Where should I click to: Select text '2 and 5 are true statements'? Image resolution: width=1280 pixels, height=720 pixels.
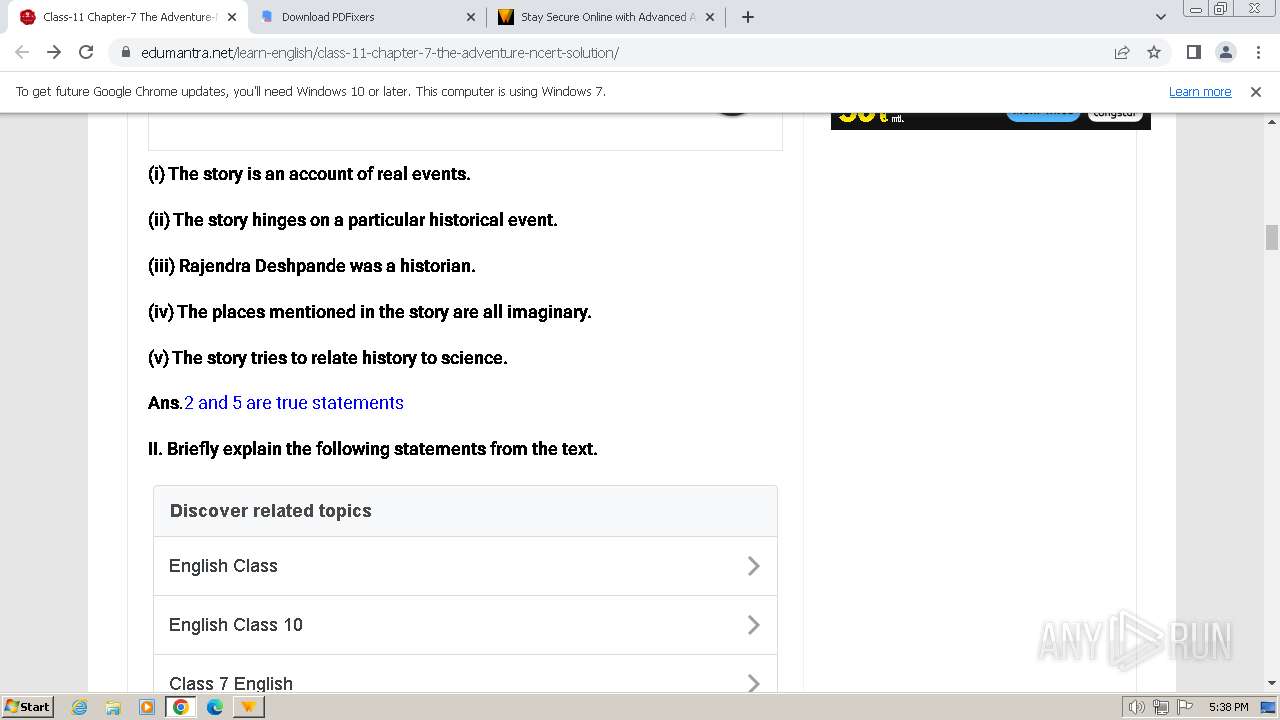[294, 403]
